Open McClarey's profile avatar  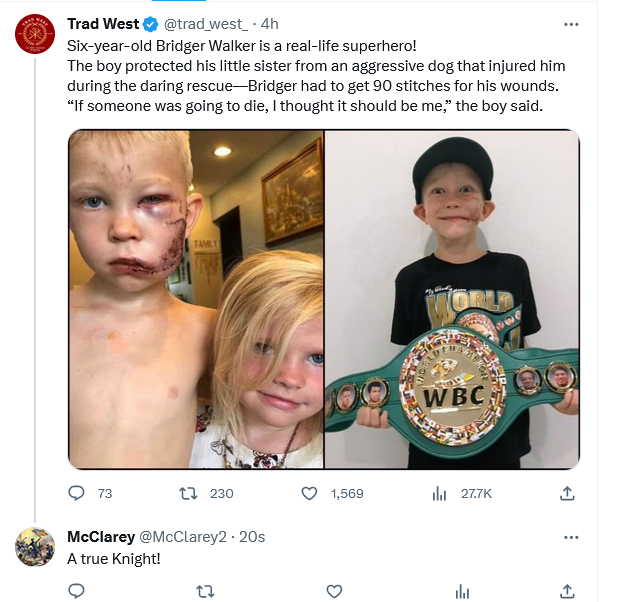pyautogui.click(x=35, y=546)
